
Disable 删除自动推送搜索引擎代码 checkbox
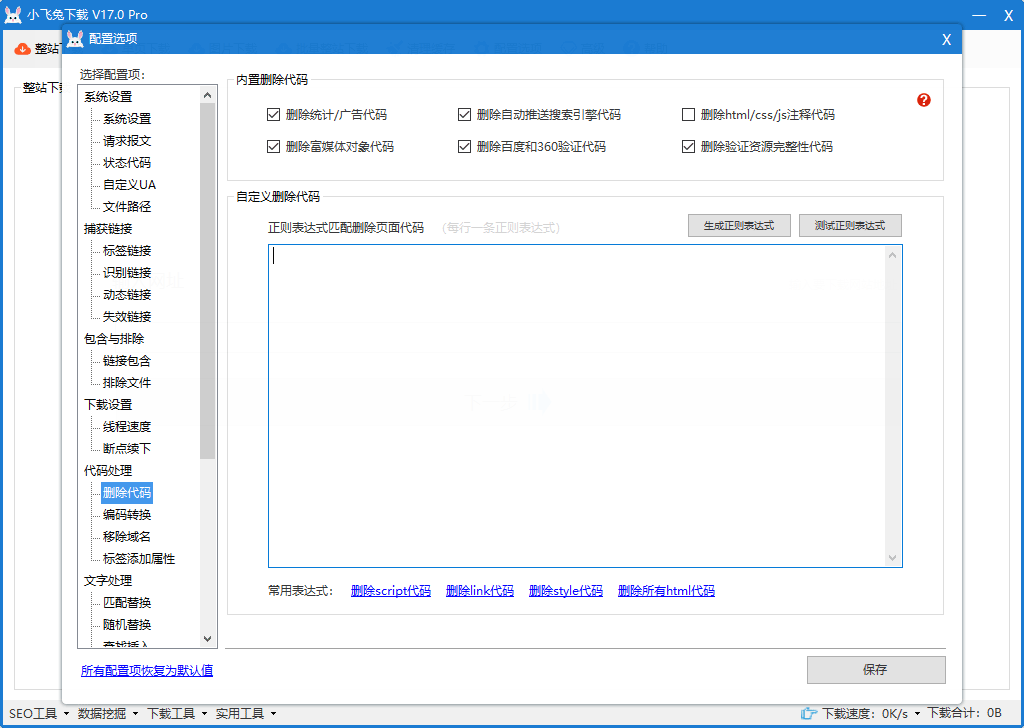465,115
